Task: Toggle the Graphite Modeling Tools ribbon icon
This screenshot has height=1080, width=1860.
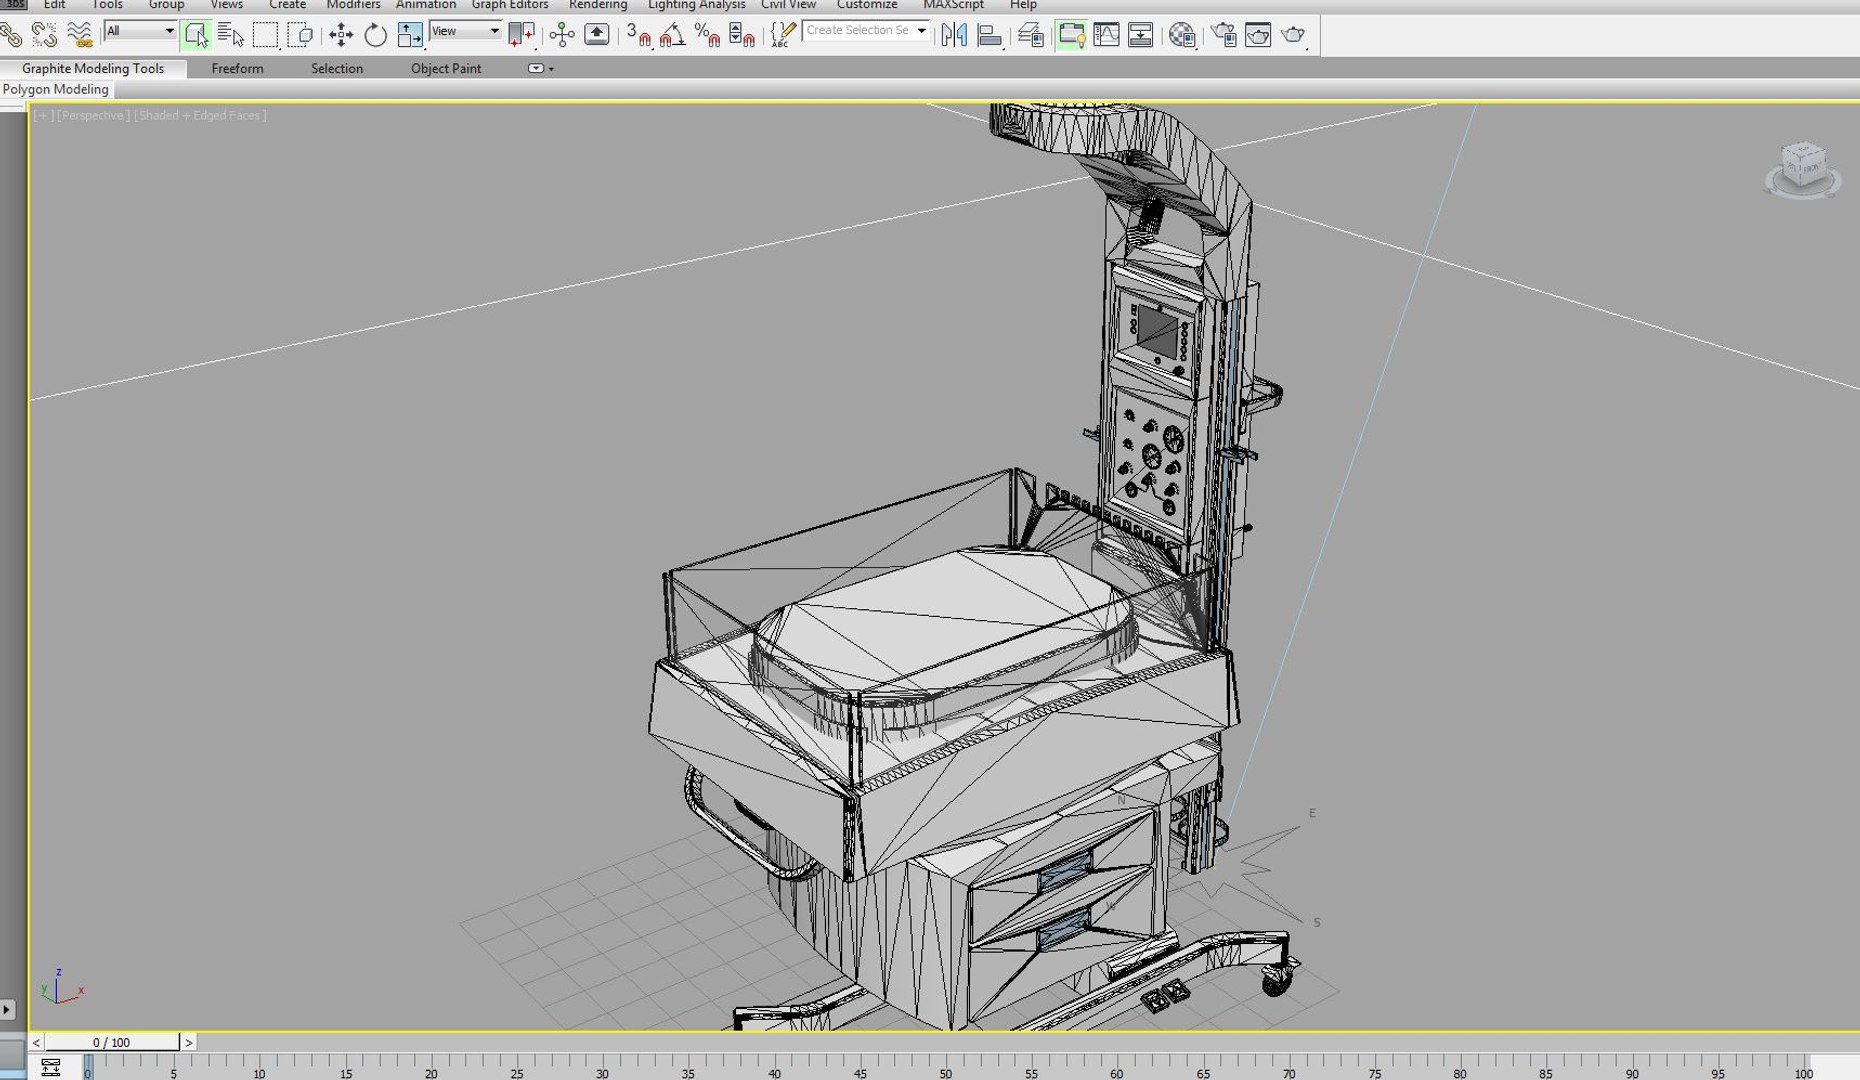Action: coord(1071,35)
